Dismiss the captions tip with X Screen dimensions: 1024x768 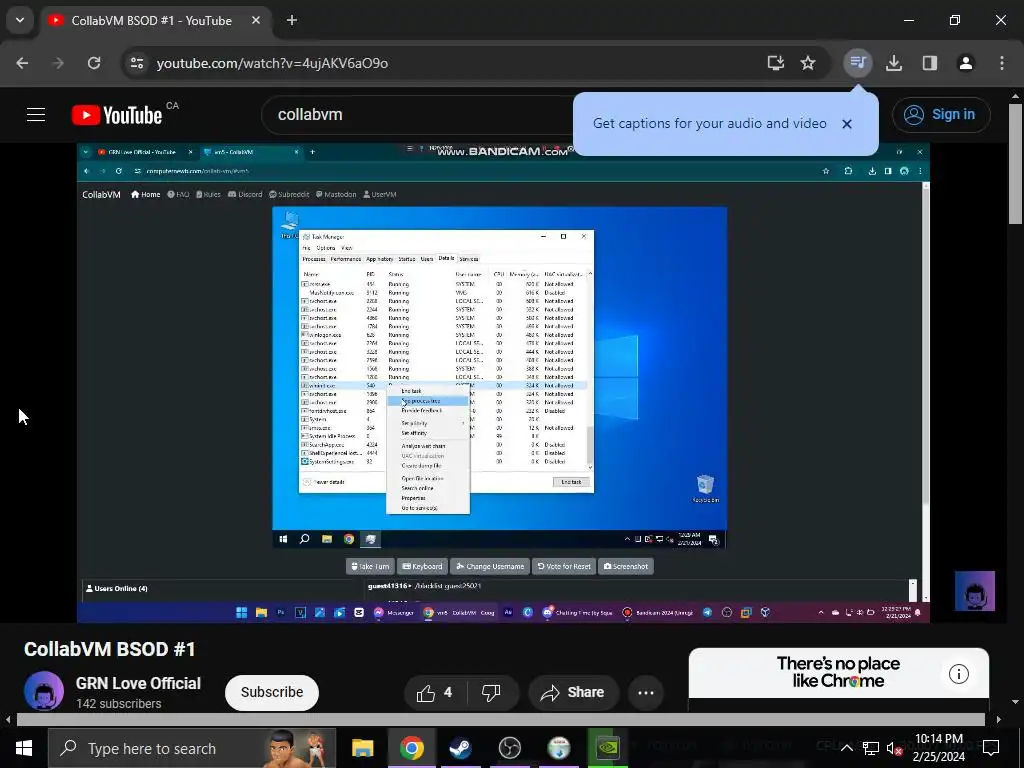click(x=847, y=124)
